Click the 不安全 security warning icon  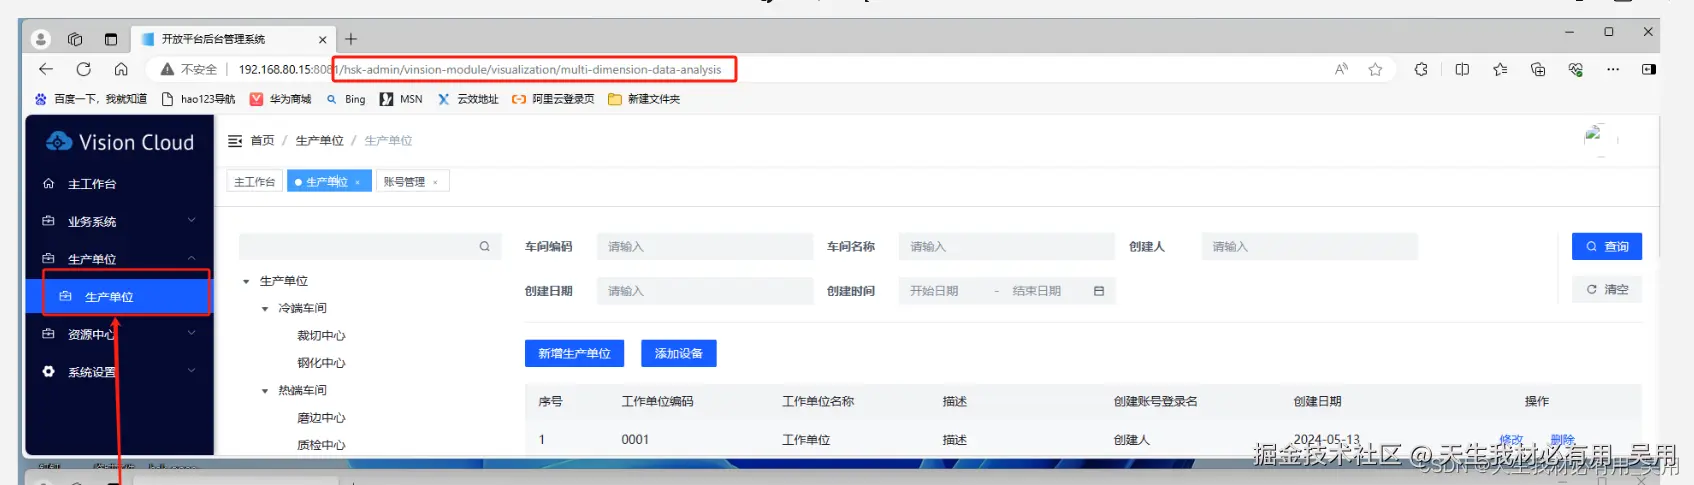pyautogui.click(x=167, y=69)
